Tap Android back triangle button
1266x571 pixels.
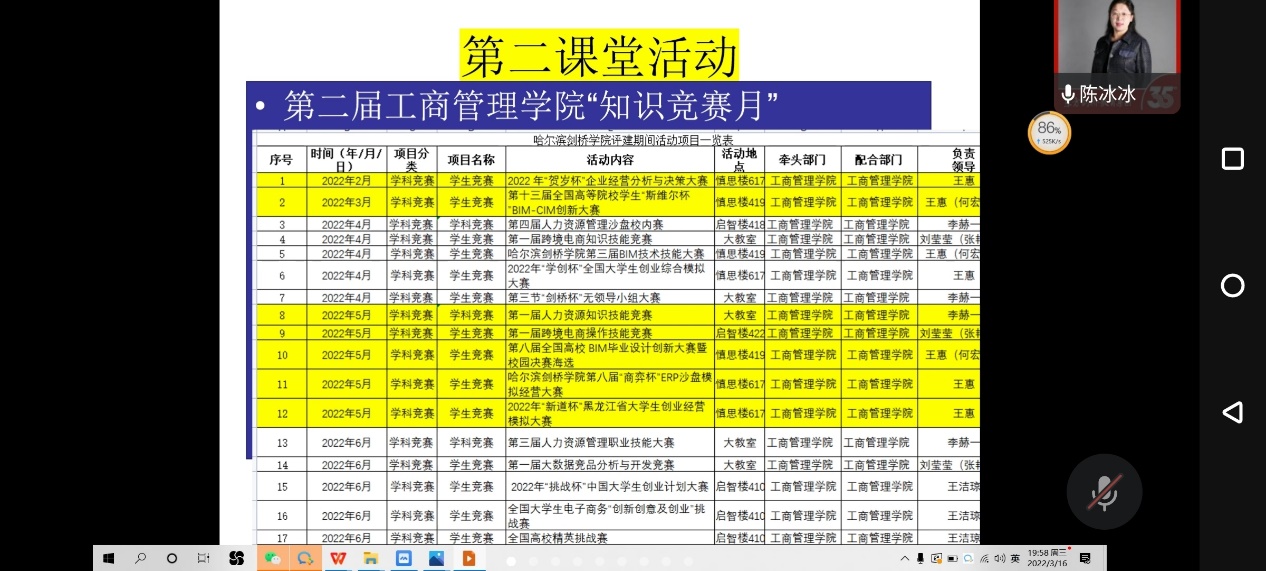click(1232, 412)
